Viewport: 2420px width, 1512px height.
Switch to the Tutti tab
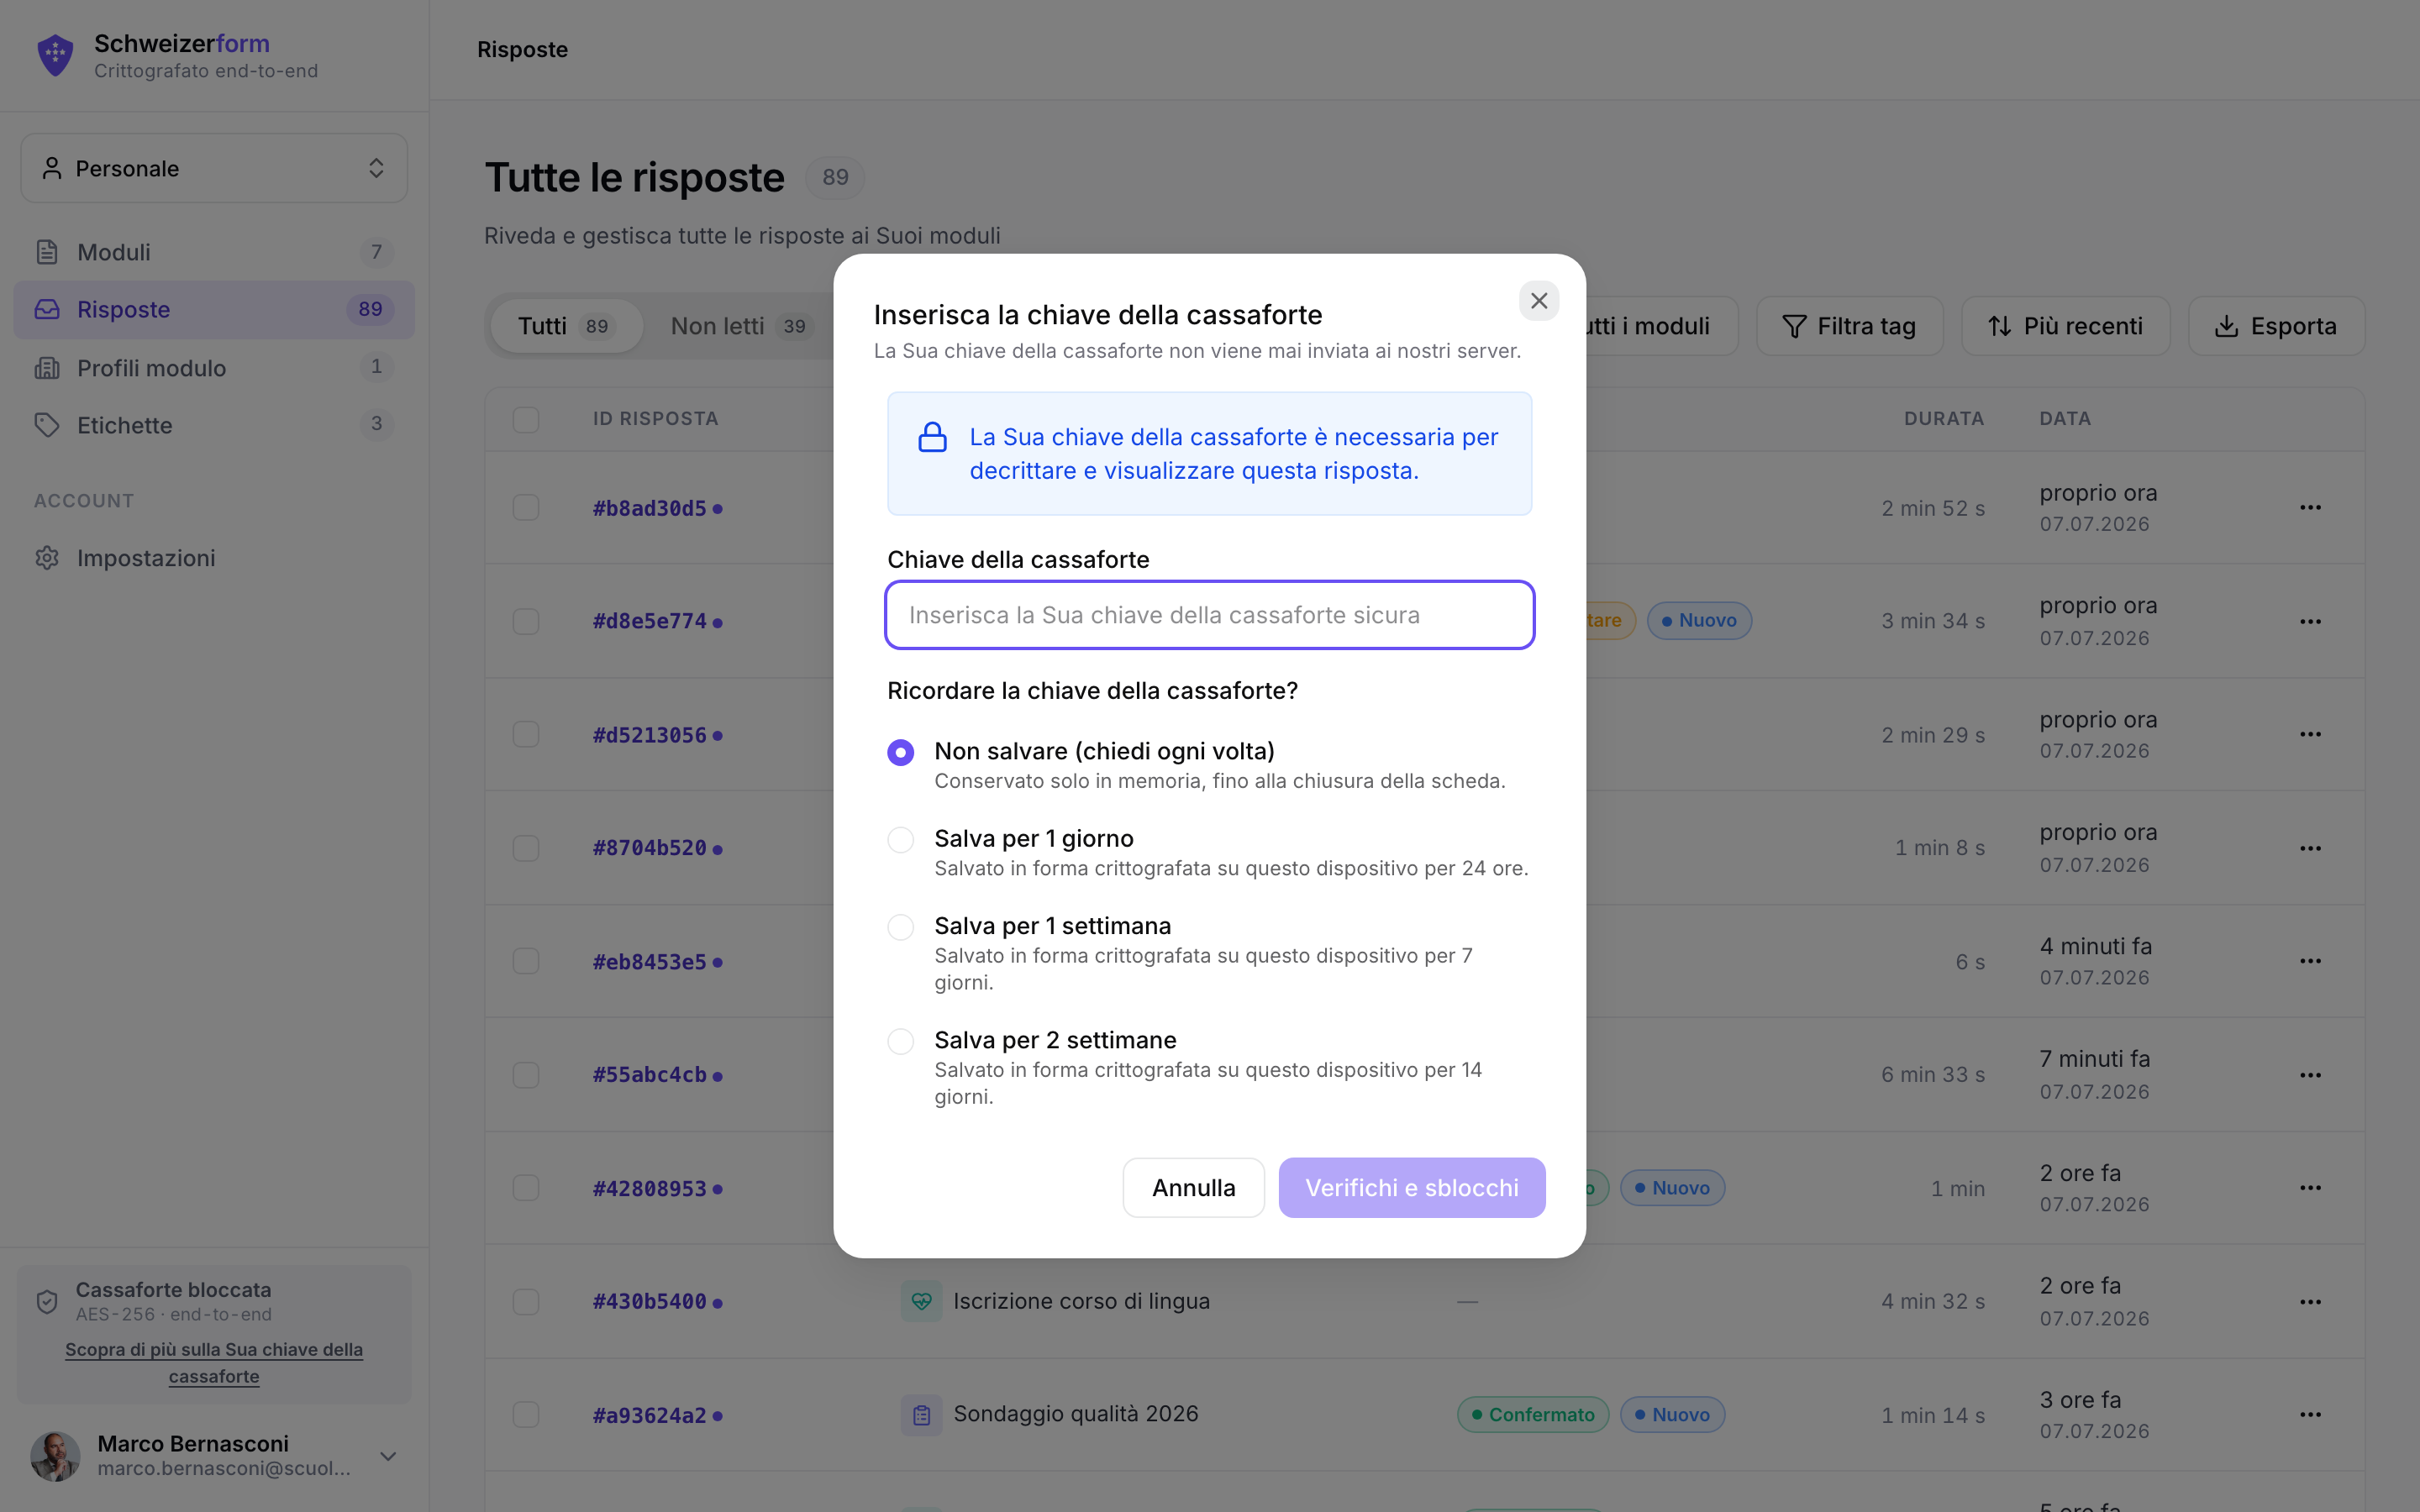pyautogui.click(x=566, y=326)
